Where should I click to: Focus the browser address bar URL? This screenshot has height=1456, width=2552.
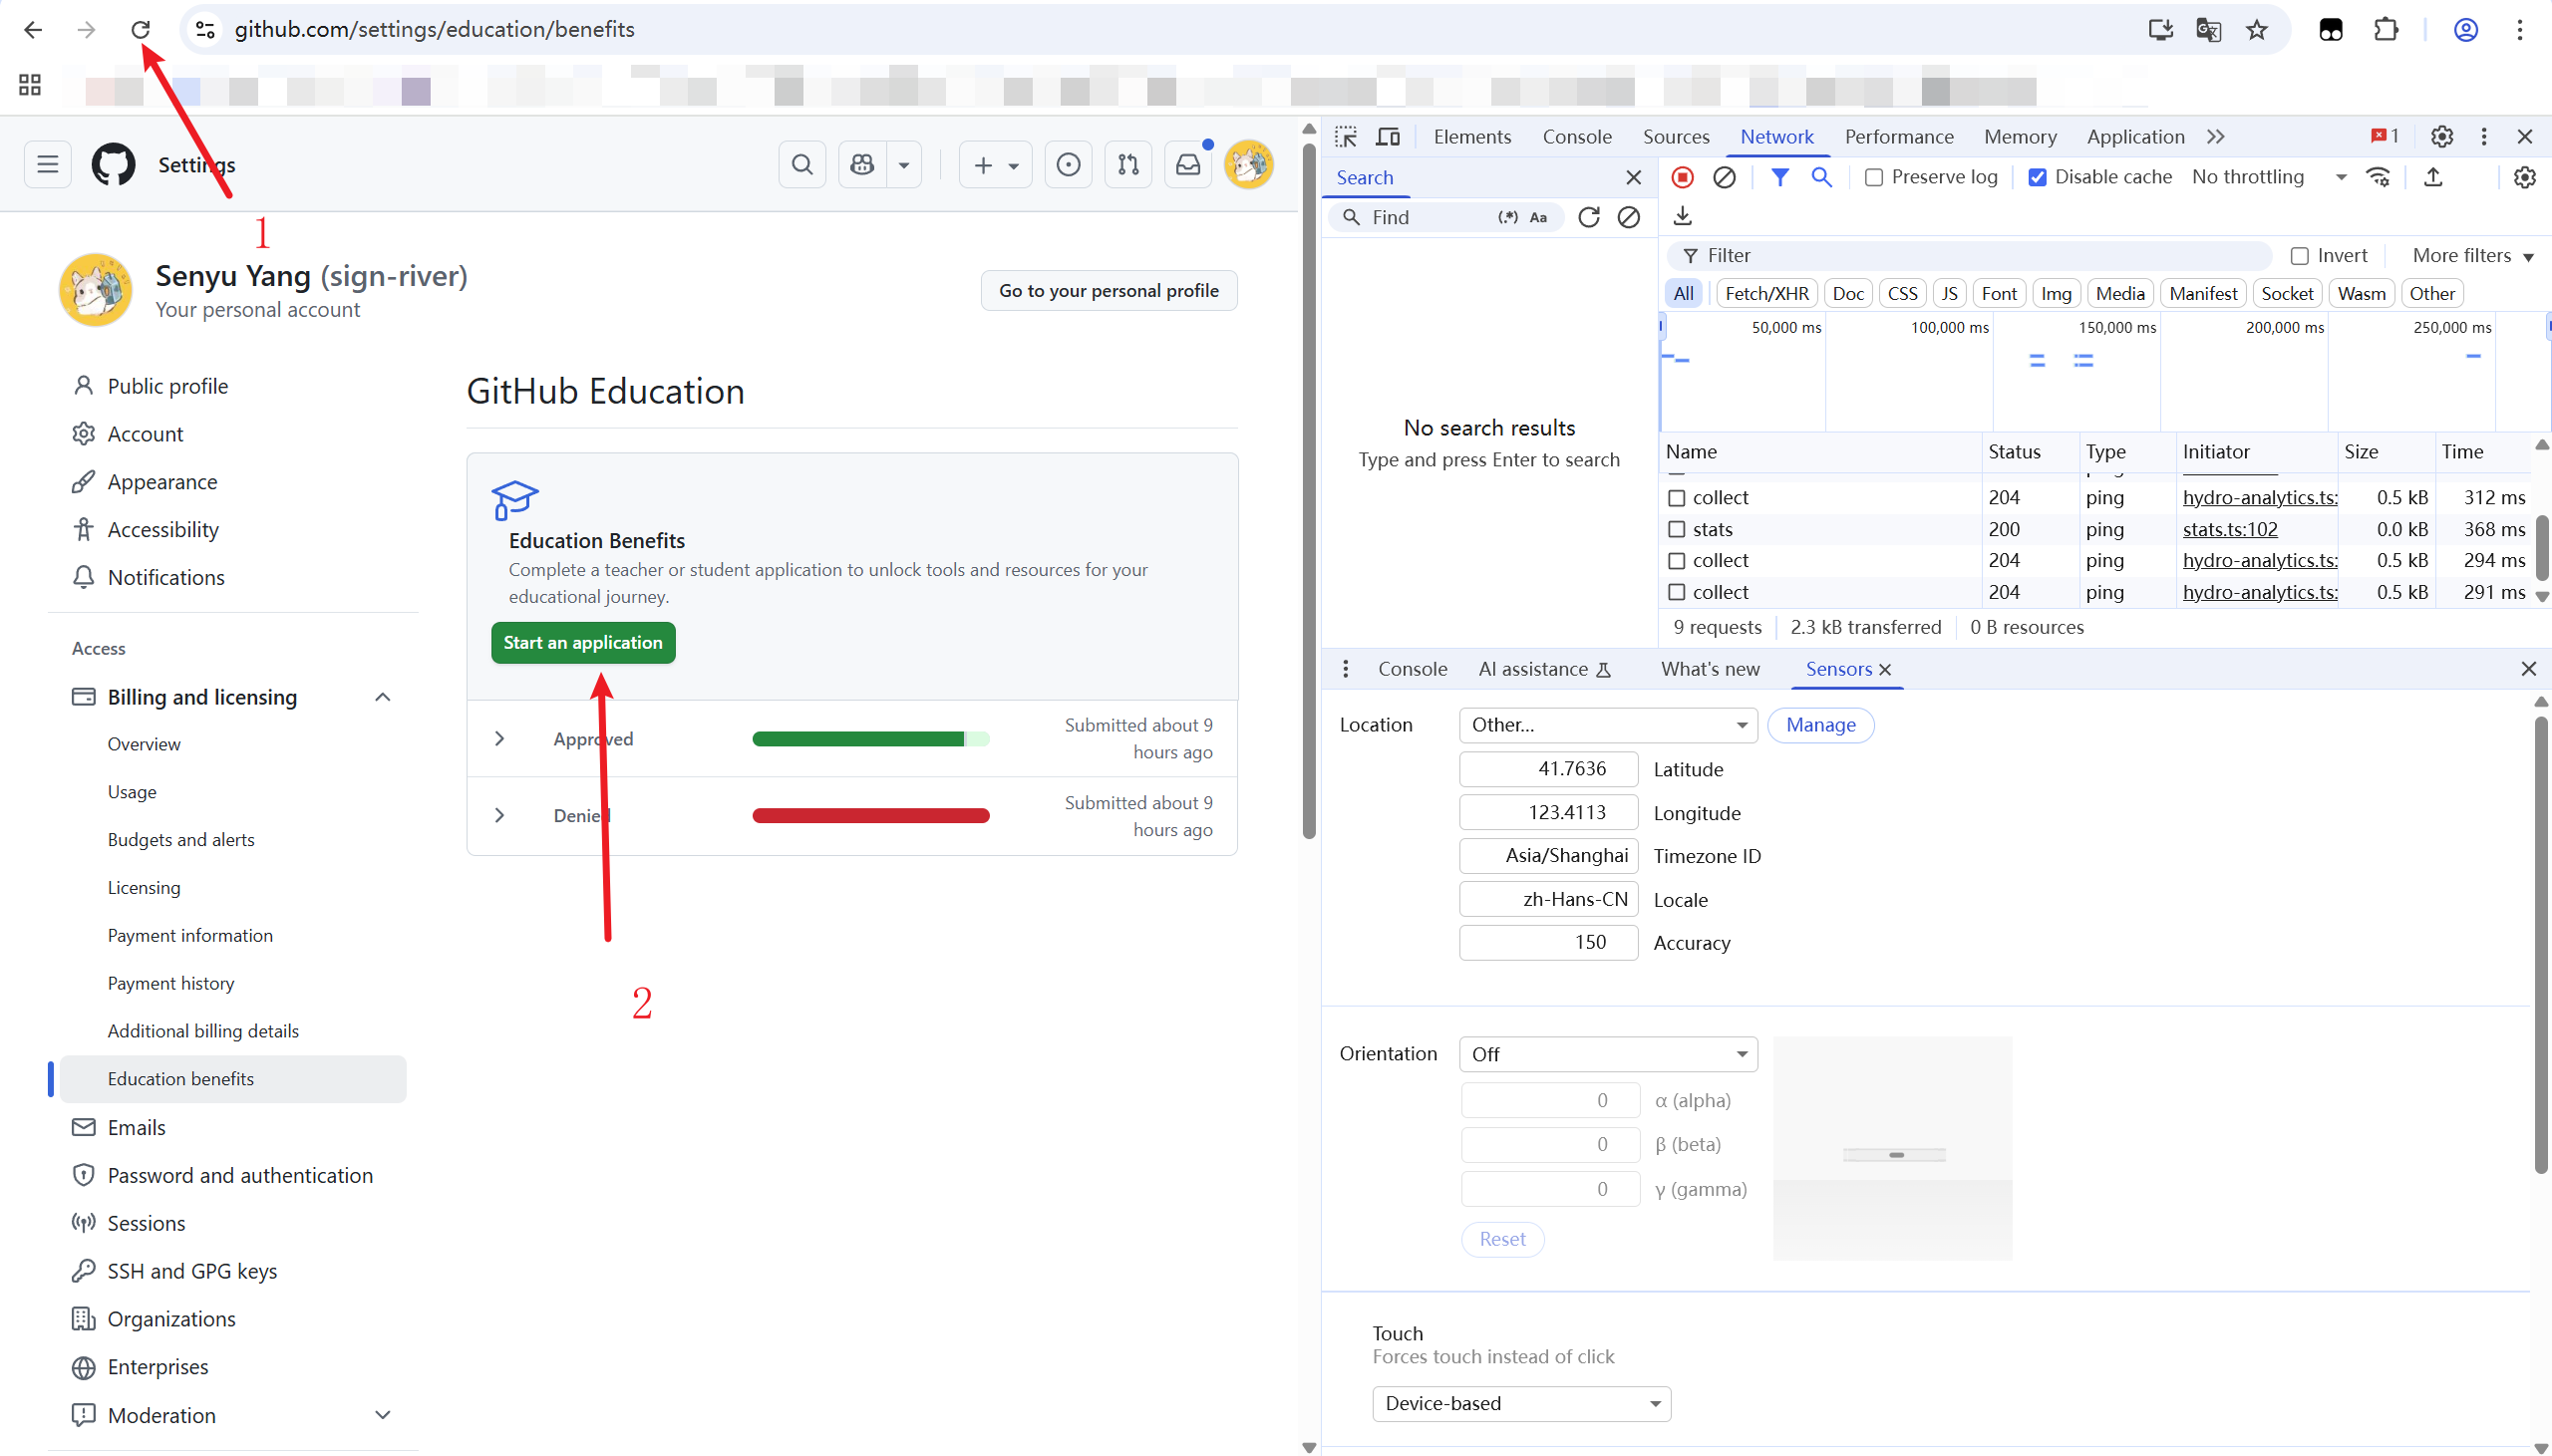435,30
